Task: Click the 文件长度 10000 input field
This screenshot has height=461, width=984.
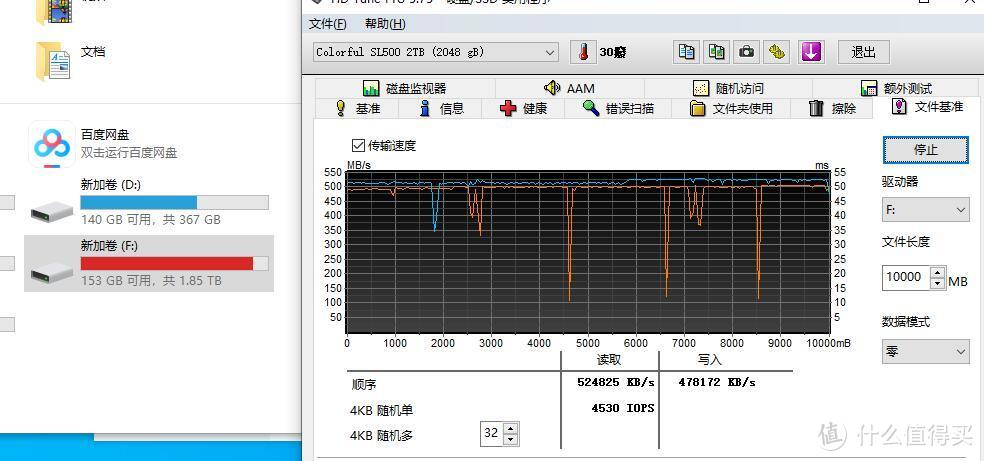Action: [x=906, y=277]
